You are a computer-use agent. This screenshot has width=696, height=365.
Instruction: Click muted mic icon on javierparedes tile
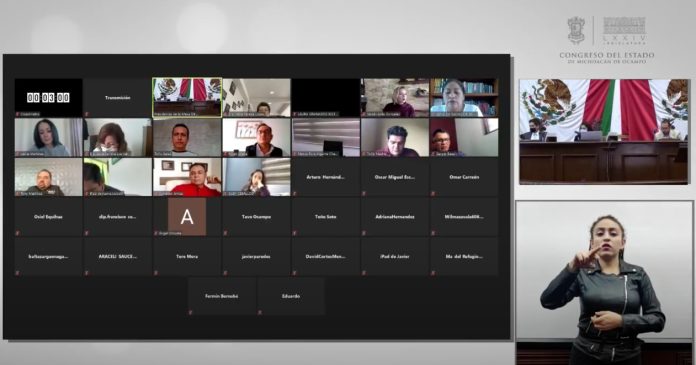[225, 273]
